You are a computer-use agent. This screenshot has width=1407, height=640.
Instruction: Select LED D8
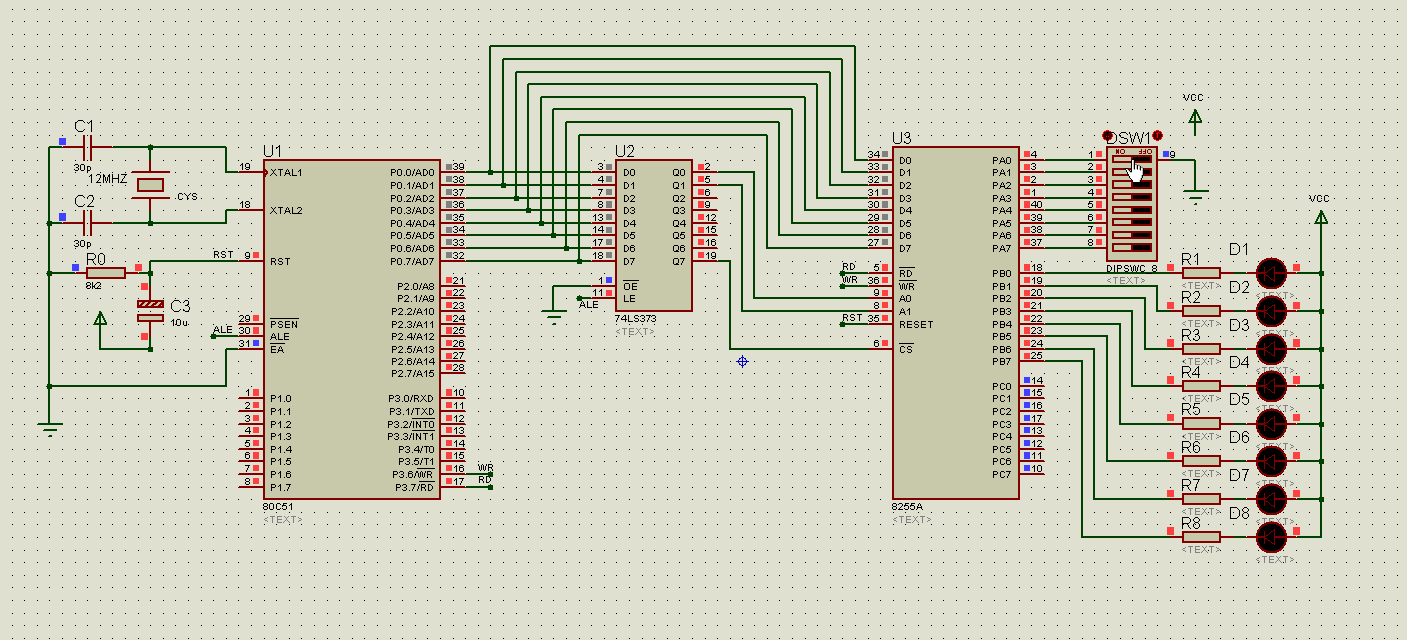click(x=1272, y=536)
